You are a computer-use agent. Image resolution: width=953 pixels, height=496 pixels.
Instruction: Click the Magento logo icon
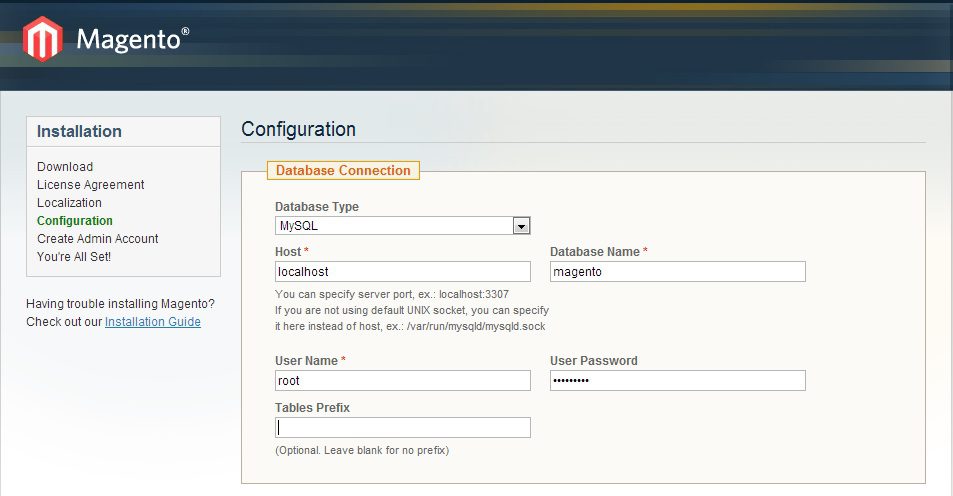(x=43, y=39)
